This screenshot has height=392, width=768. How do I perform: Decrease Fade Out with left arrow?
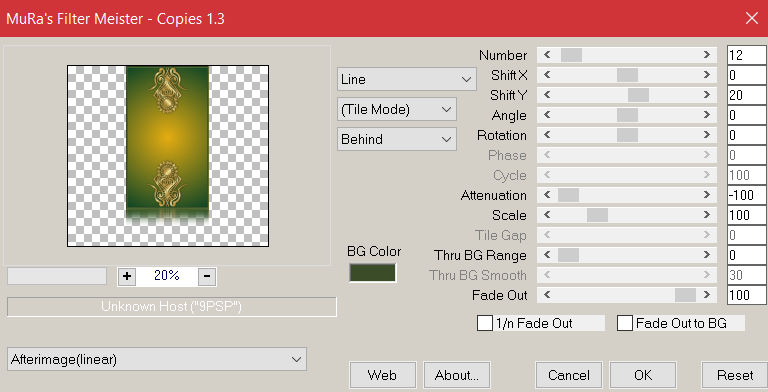click(547, 295)
